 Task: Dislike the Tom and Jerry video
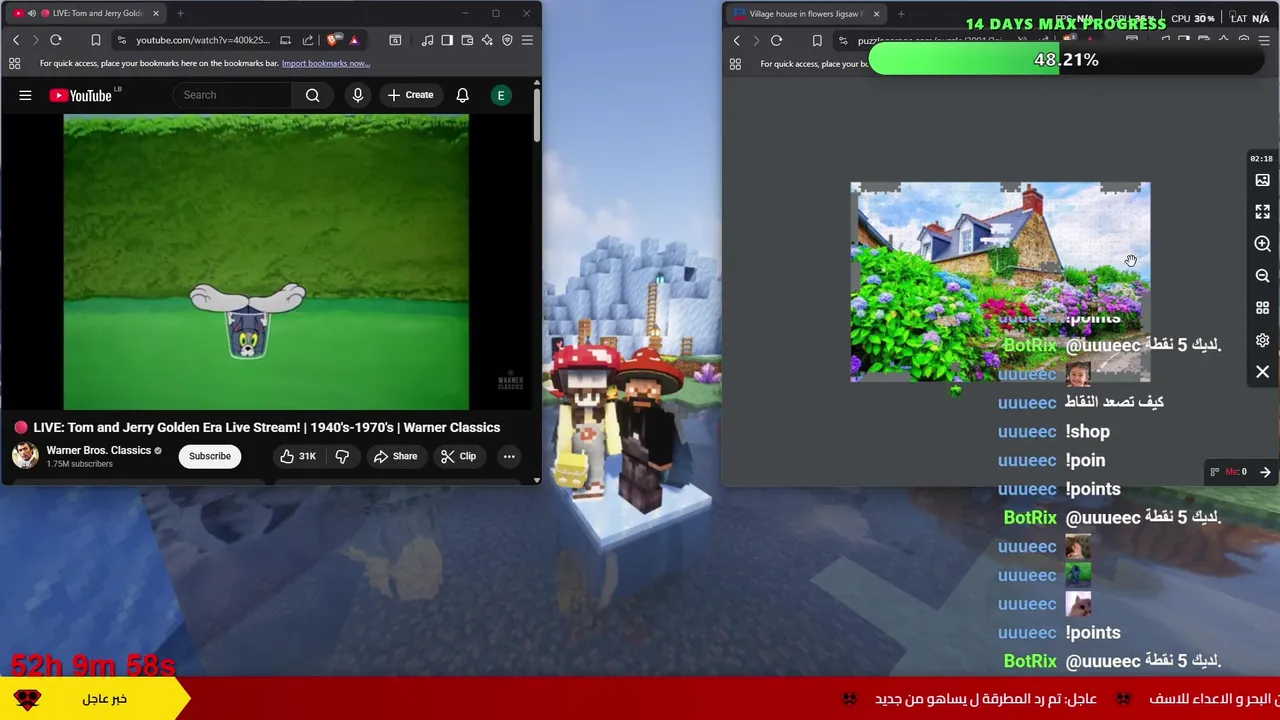tap(342, 456)
